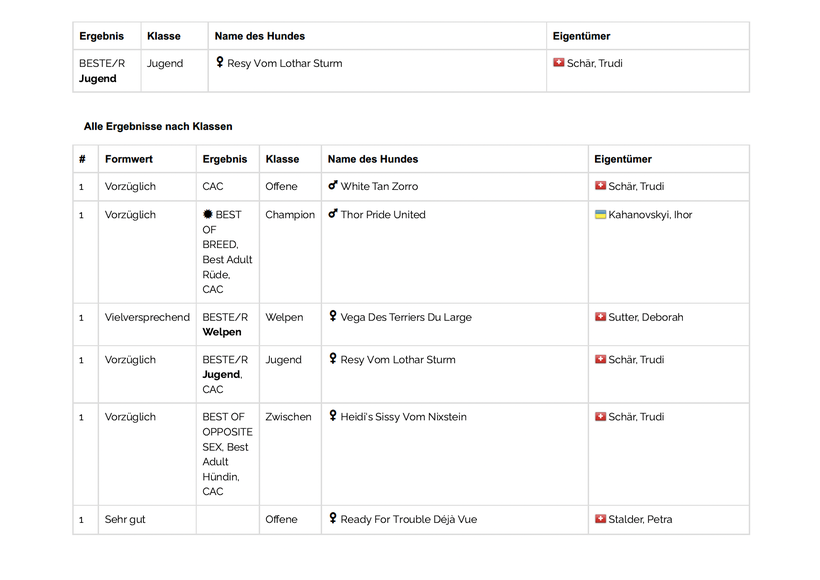Click the female icon beside Ready For Trouble

coord(333,519)
